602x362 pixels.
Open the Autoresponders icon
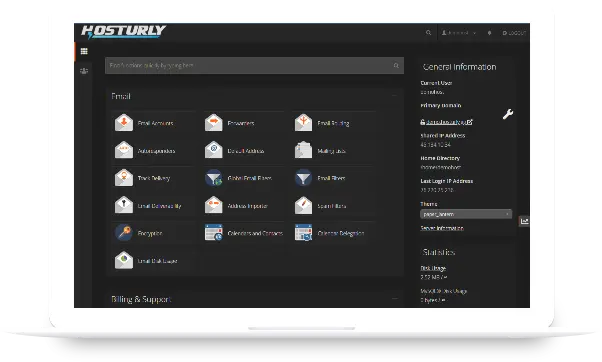(124, 150)
